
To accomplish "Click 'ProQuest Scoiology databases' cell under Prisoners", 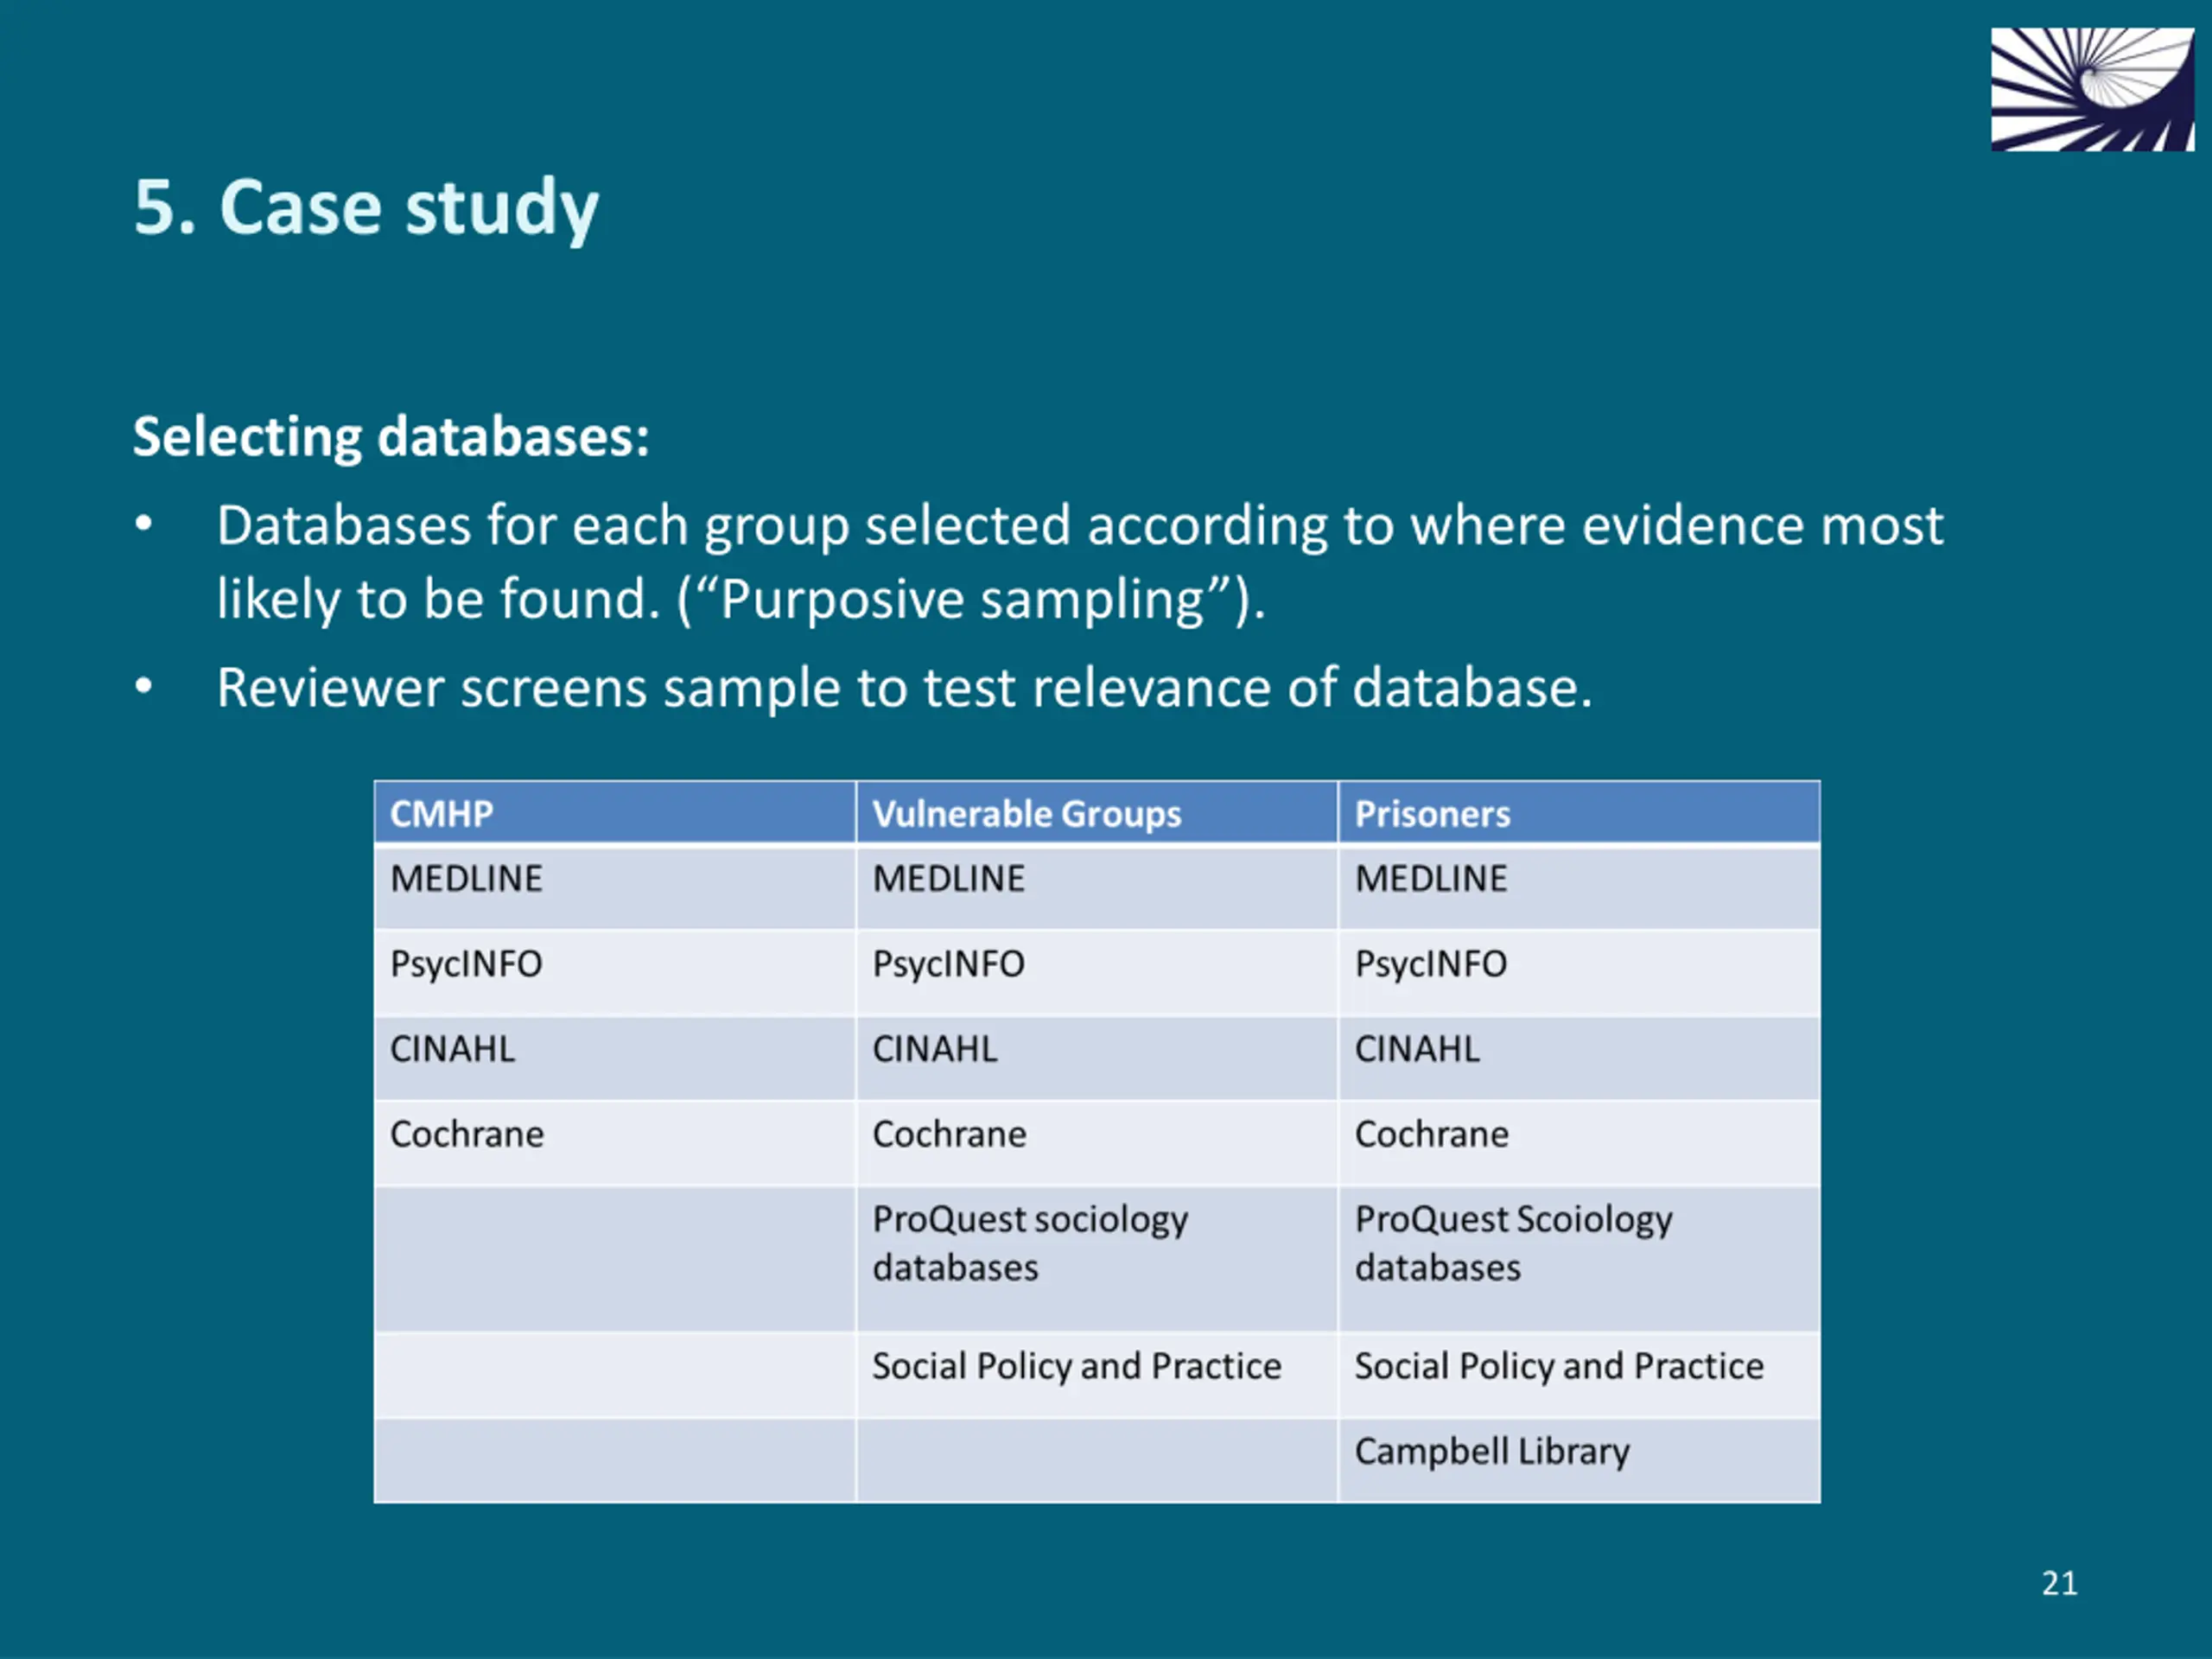I will [x=1512, y=1243].
